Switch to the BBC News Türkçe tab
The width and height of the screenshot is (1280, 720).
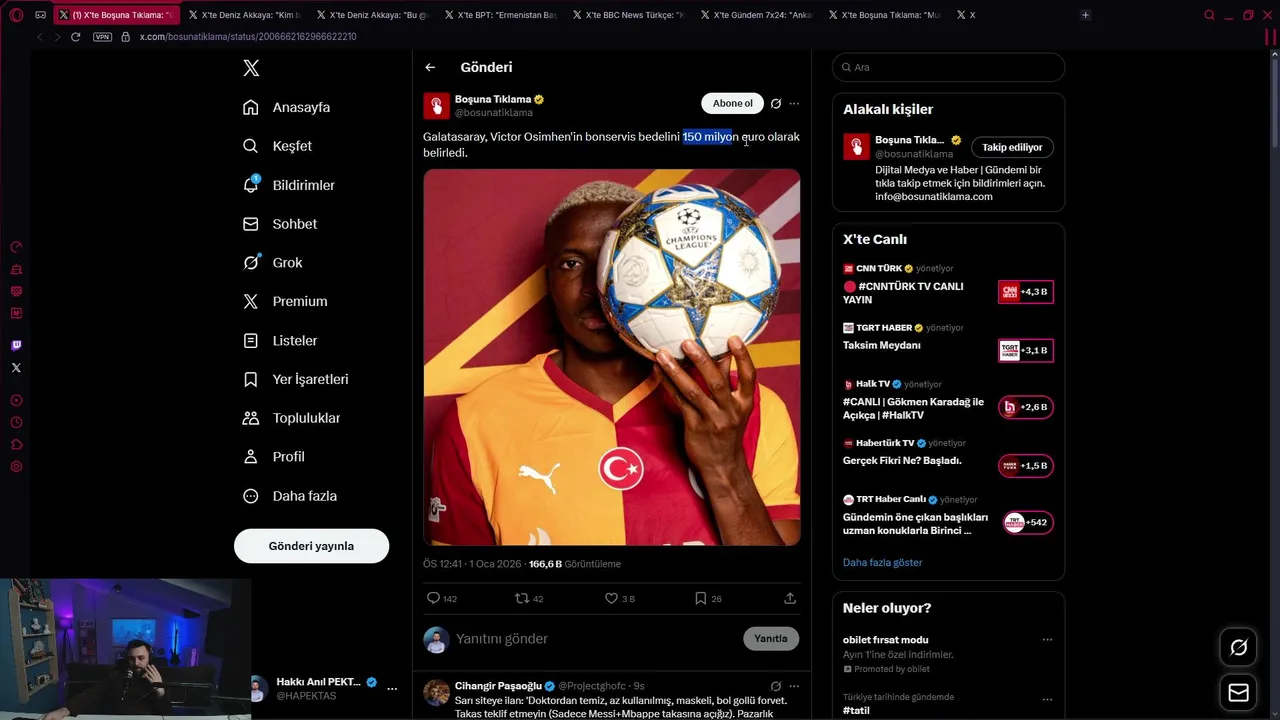click(629, 15)
